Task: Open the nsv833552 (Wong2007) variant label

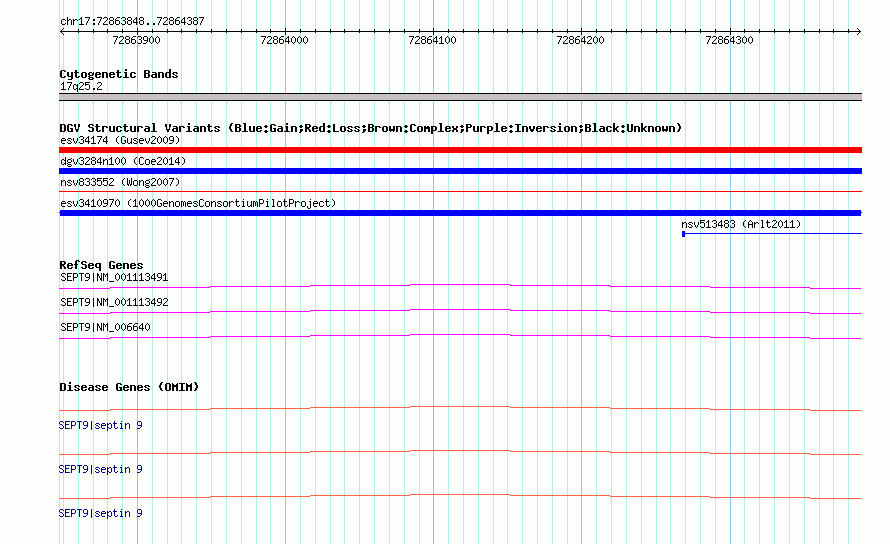Action: pos(120,182)
